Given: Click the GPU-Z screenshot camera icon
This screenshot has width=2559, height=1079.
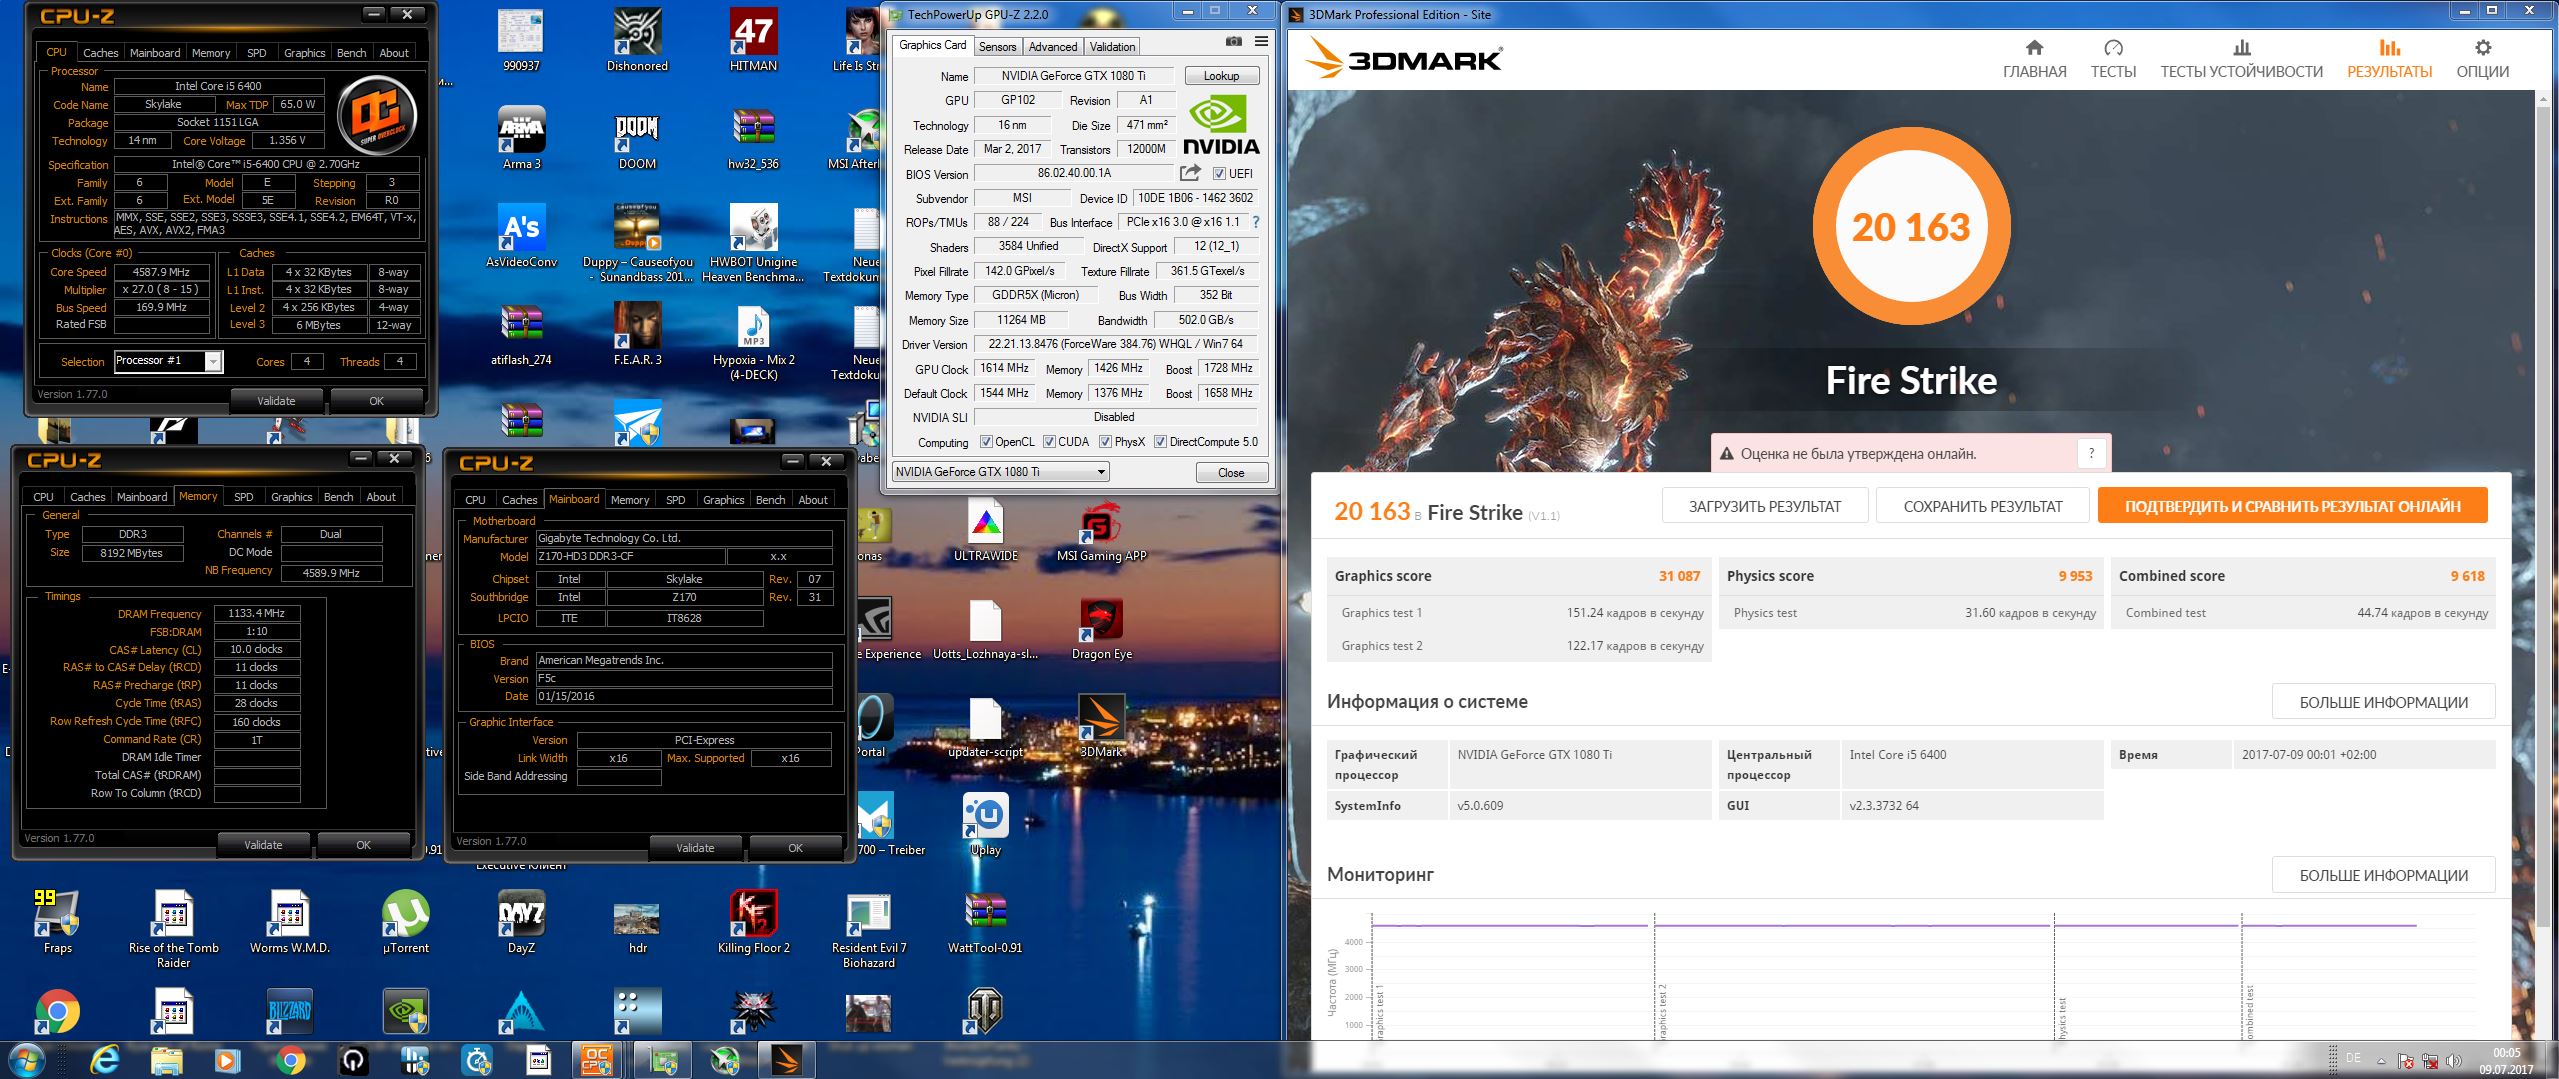Looking at the screenshot, I should [x=1234, y=42].
